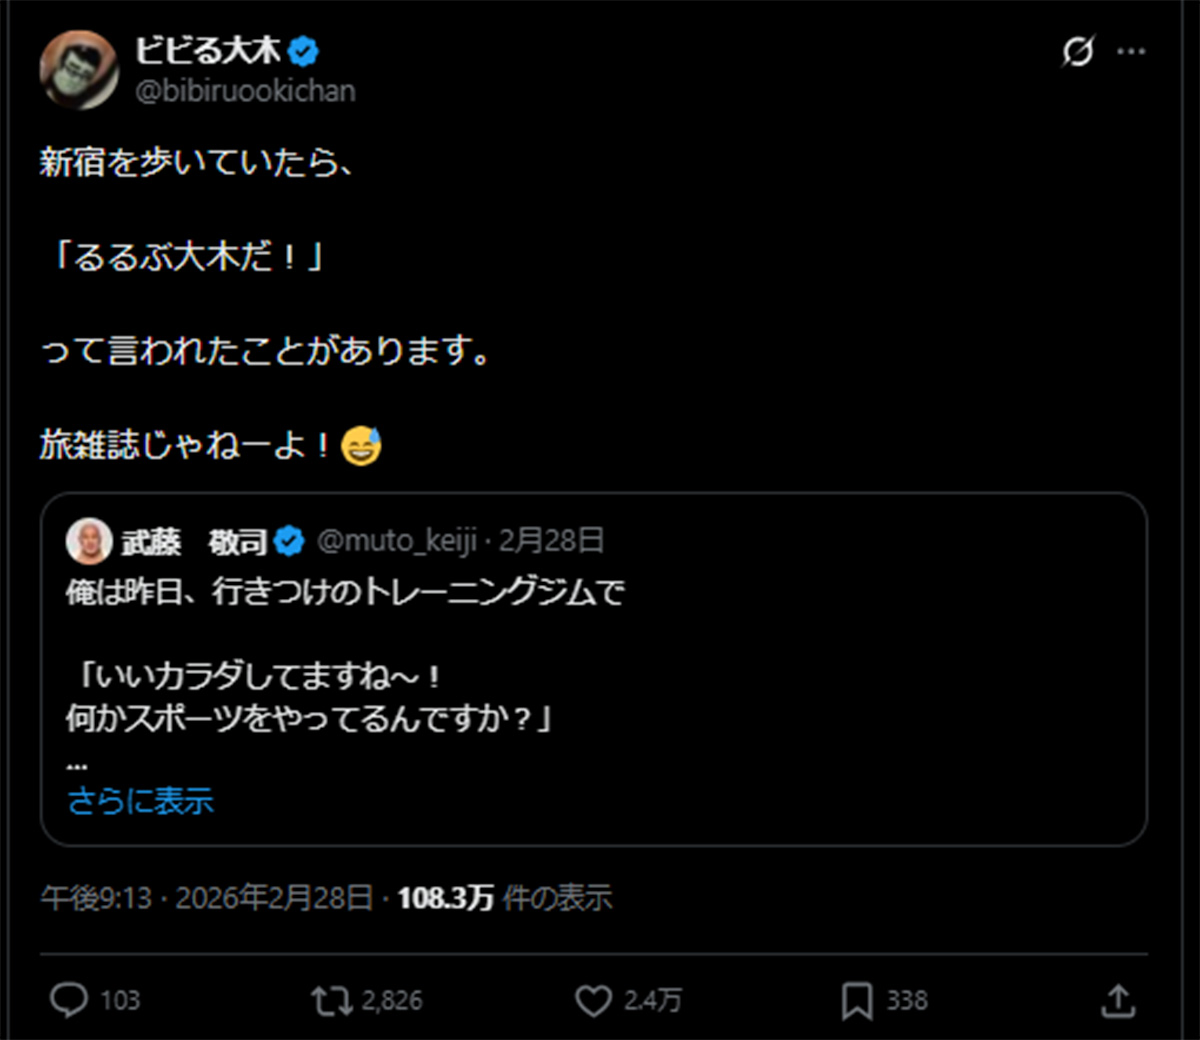Open ビビる大木's profile avatar
1200x1040 pixels.
tap(79, 70)
